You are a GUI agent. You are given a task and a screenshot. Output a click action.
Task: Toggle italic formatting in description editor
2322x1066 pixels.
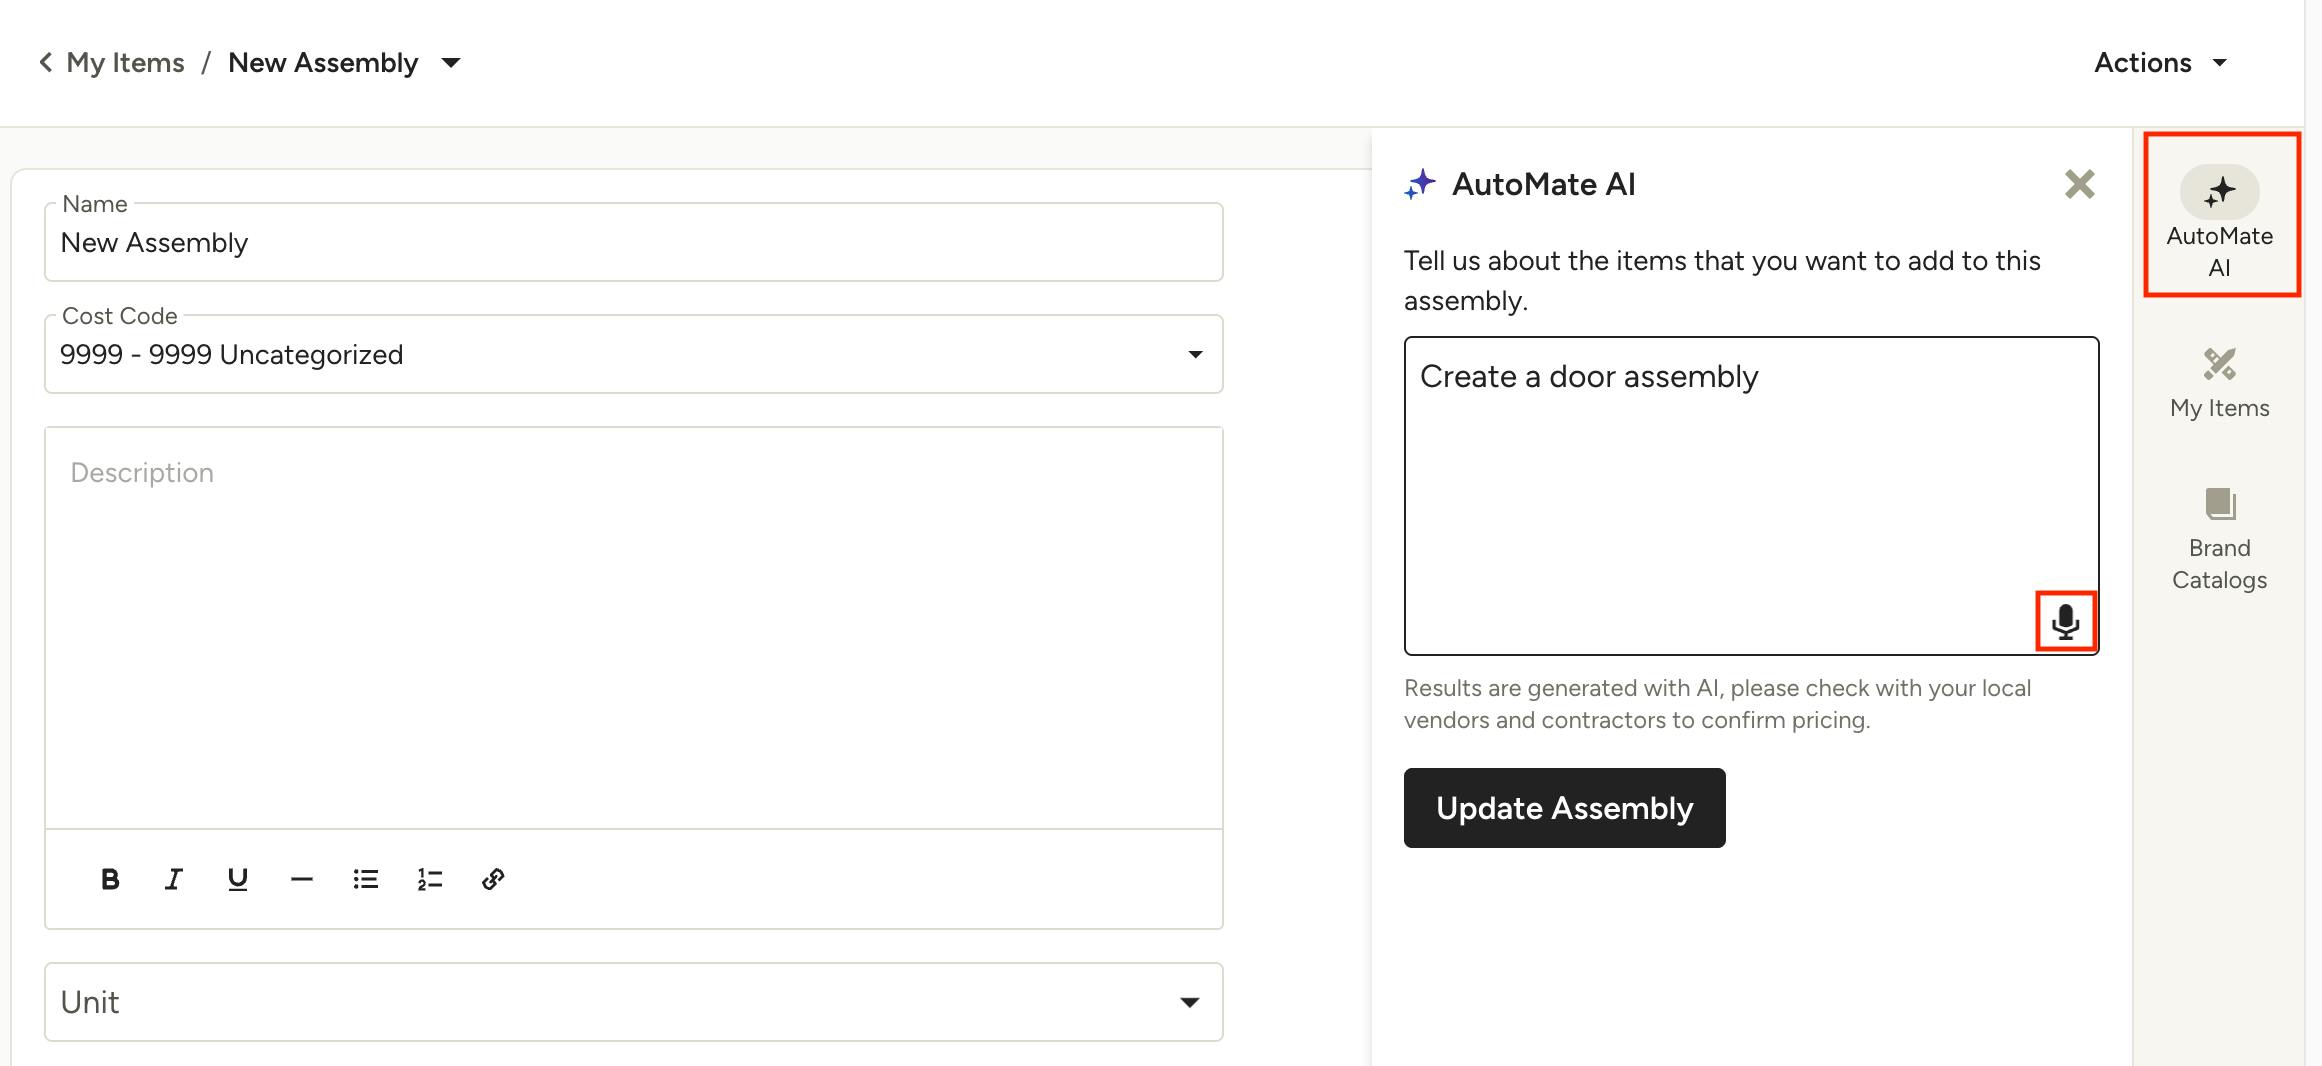point(174,879)
